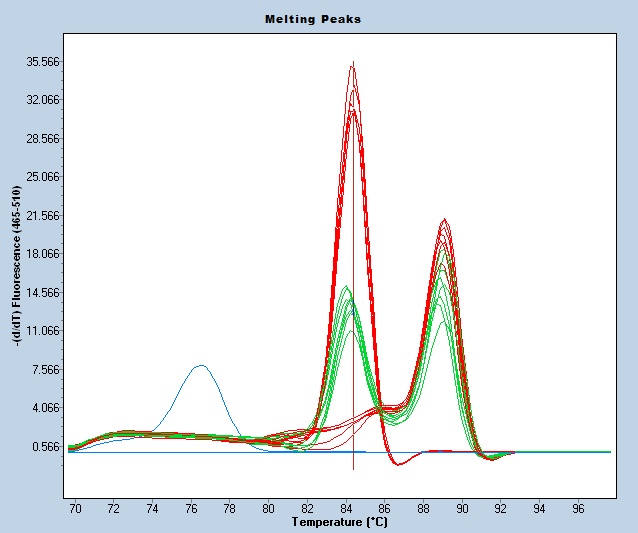Select the green peak near 84 °C
638x533 pixels.
pos(347,288)
